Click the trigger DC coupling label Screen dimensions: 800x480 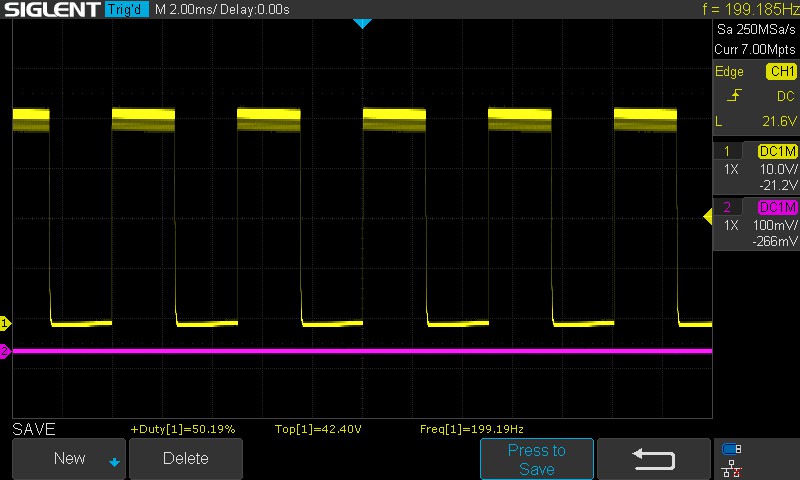click(x=786, y=96)
